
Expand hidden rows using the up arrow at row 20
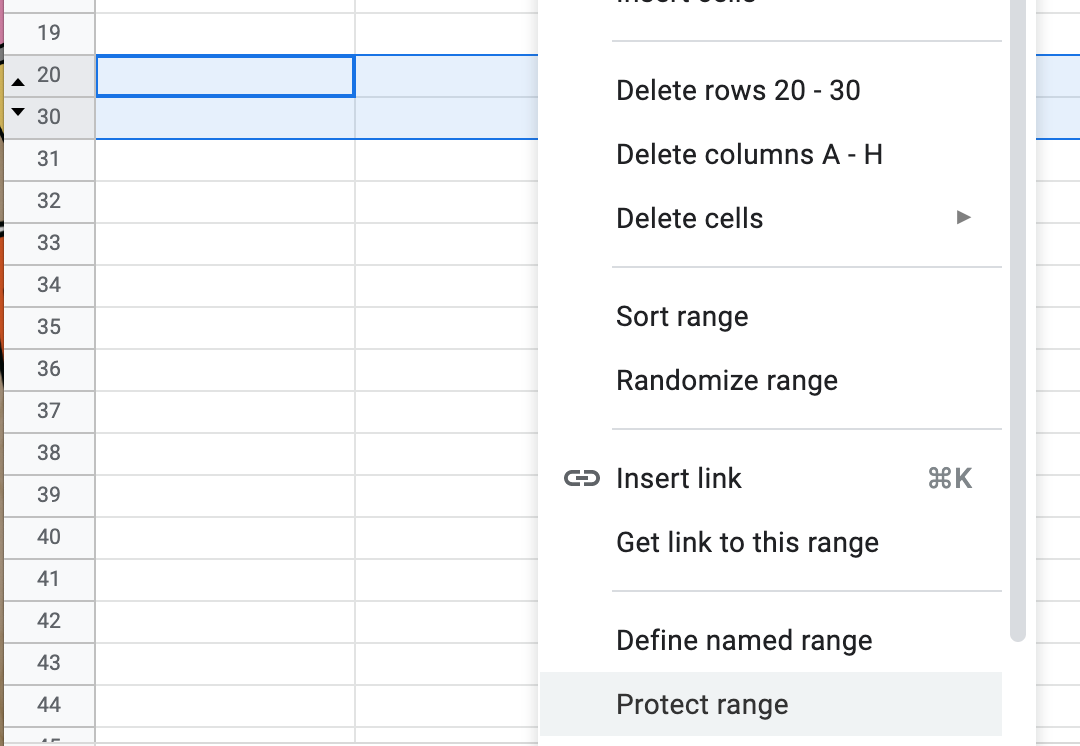coord(18,81)
